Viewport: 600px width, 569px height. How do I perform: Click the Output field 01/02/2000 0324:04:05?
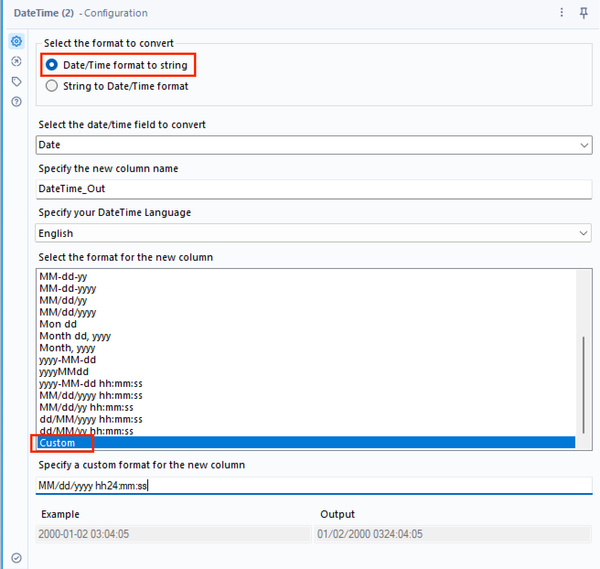453,534
